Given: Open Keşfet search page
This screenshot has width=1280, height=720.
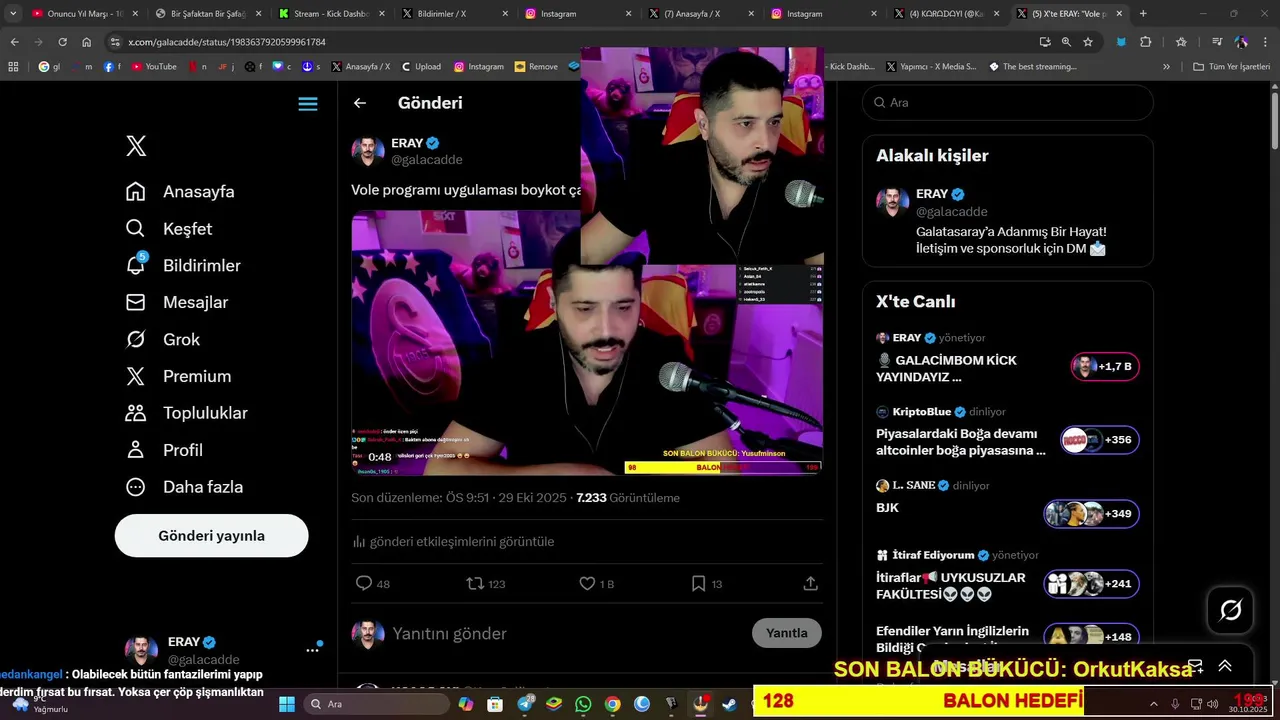Looking at the screenshot, I should [x=168, y=228].
